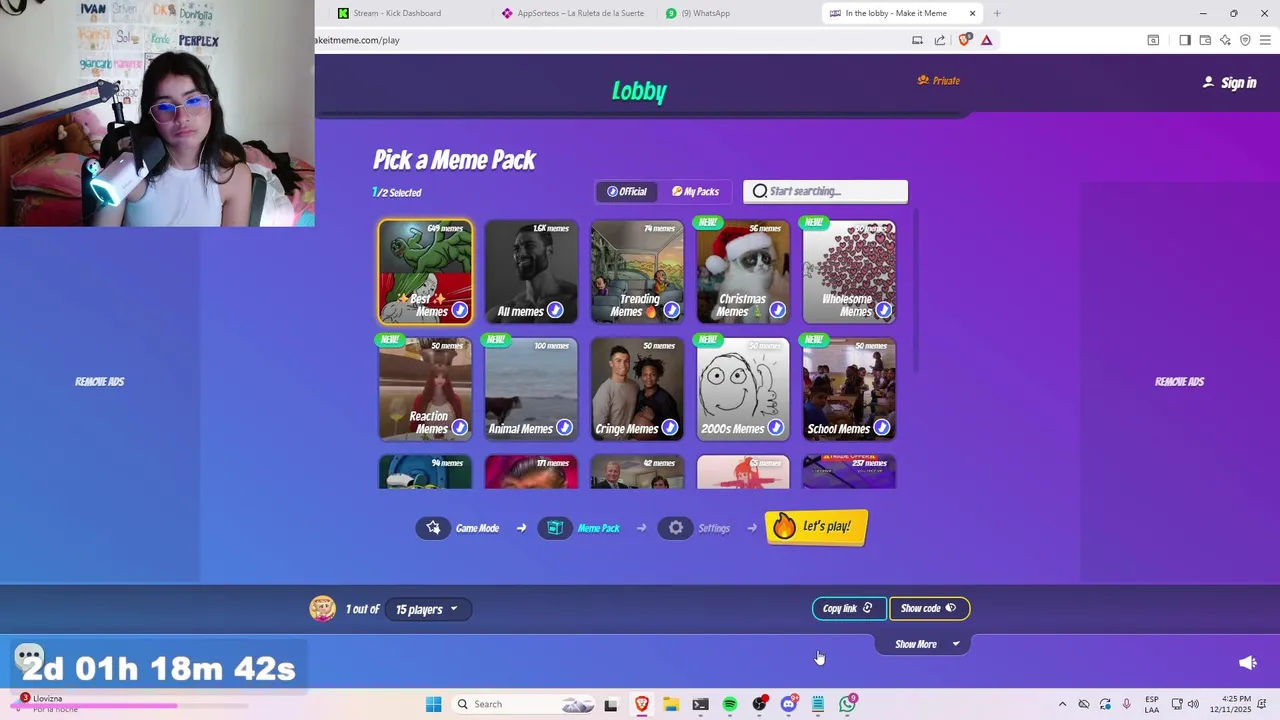The height and width of the screenshot is (720, 1280).
Task: Open Spotify from the taskbar
Action: [x=729, y=704]
